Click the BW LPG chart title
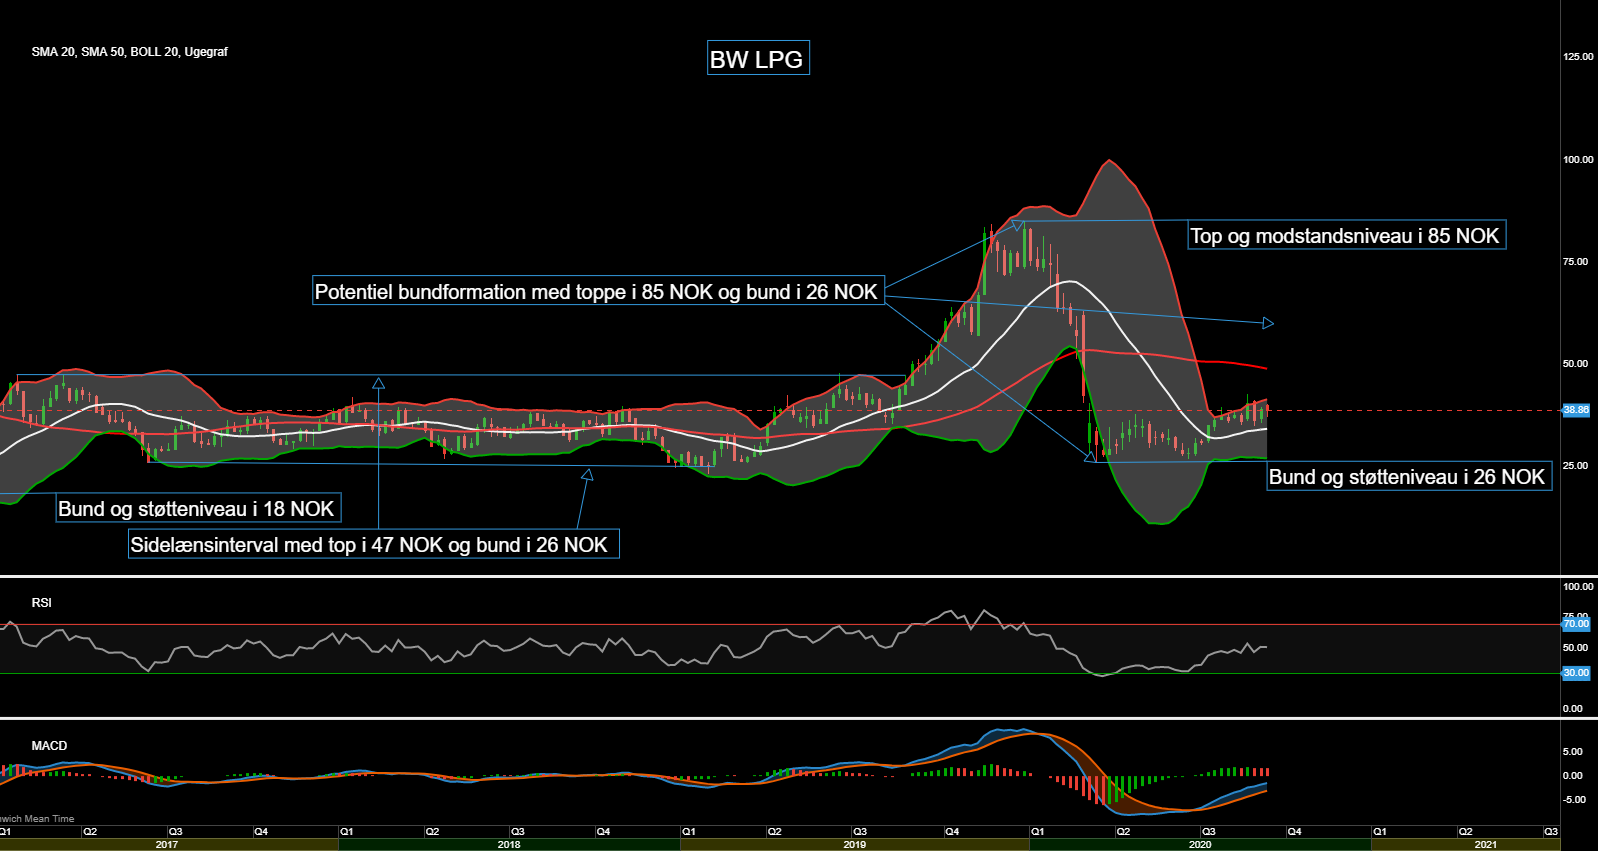Image resolution: width=1598 pixels, height=851 pixels. coord(757,58)
